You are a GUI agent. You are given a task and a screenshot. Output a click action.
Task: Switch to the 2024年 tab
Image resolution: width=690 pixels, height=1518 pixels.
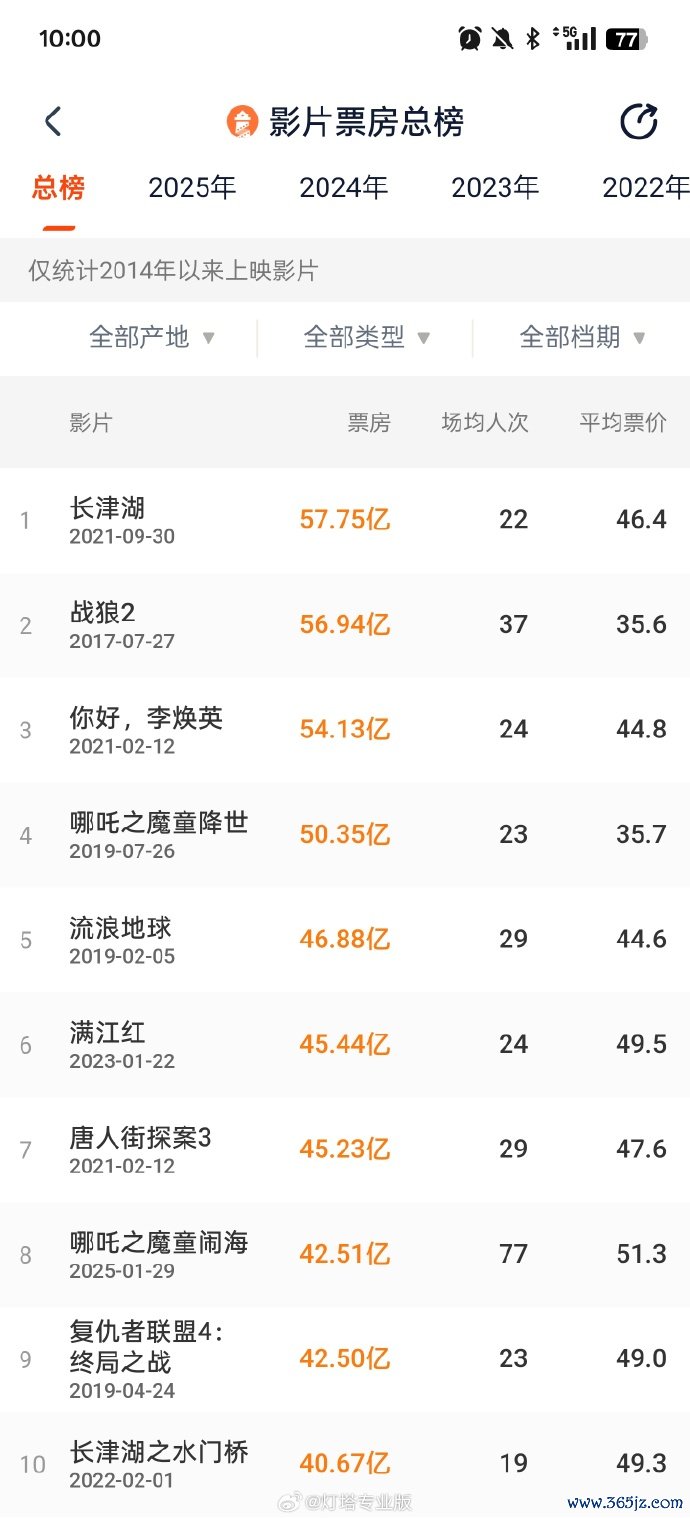(343, 188)
